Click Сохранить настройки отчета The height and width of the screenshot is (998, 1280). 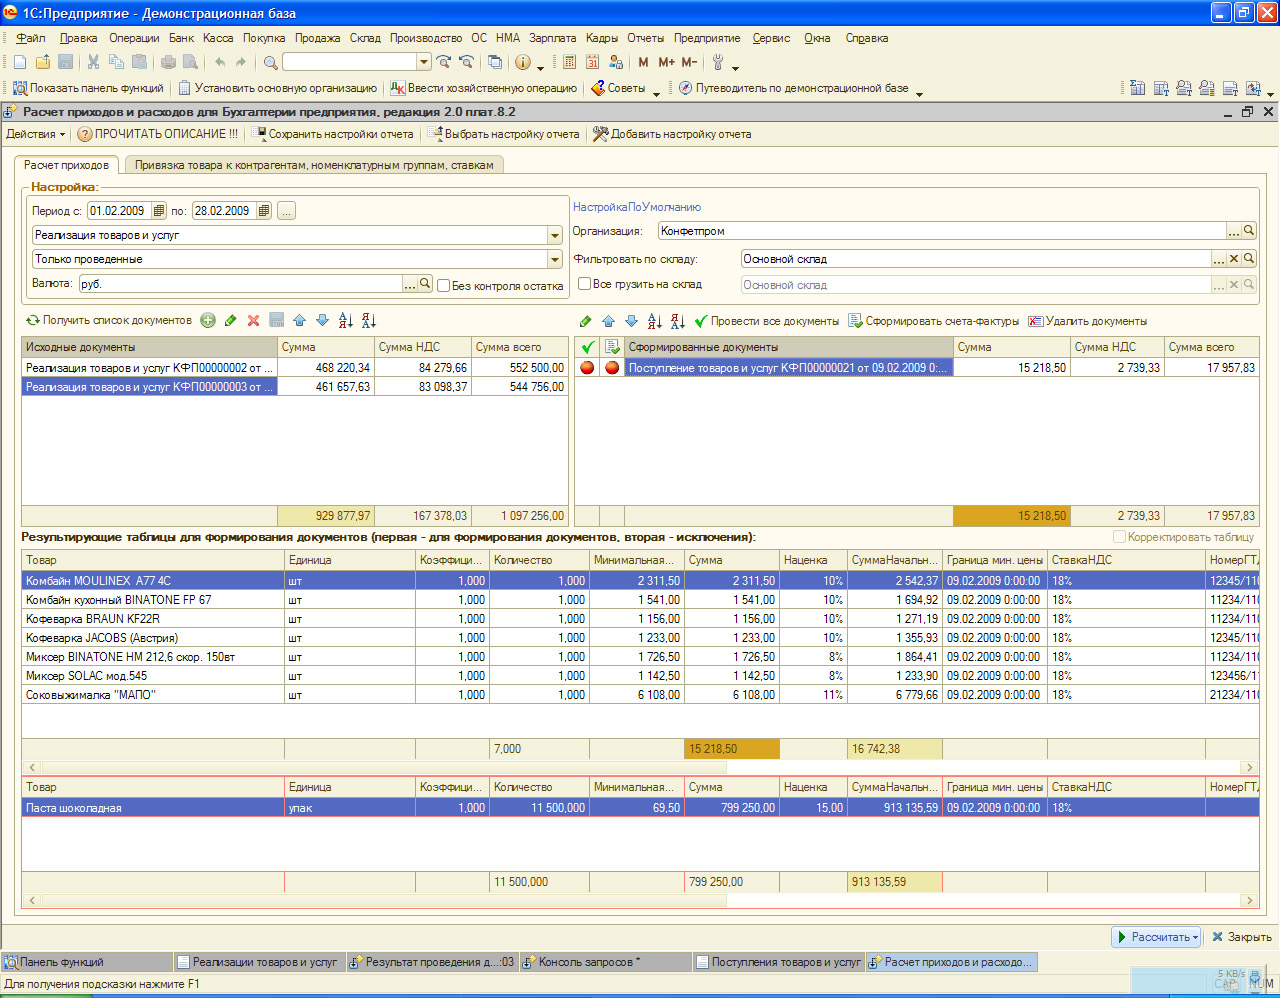click(x=333, y=134)
